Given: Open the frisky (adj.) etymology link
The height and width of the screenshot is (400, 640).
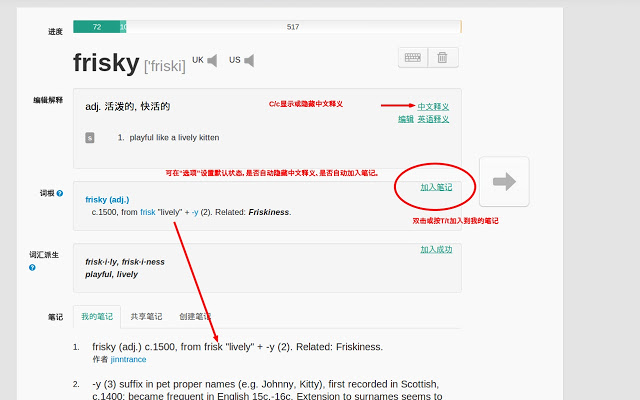Looking at the screenshot, I should click(x=107, y=200).
